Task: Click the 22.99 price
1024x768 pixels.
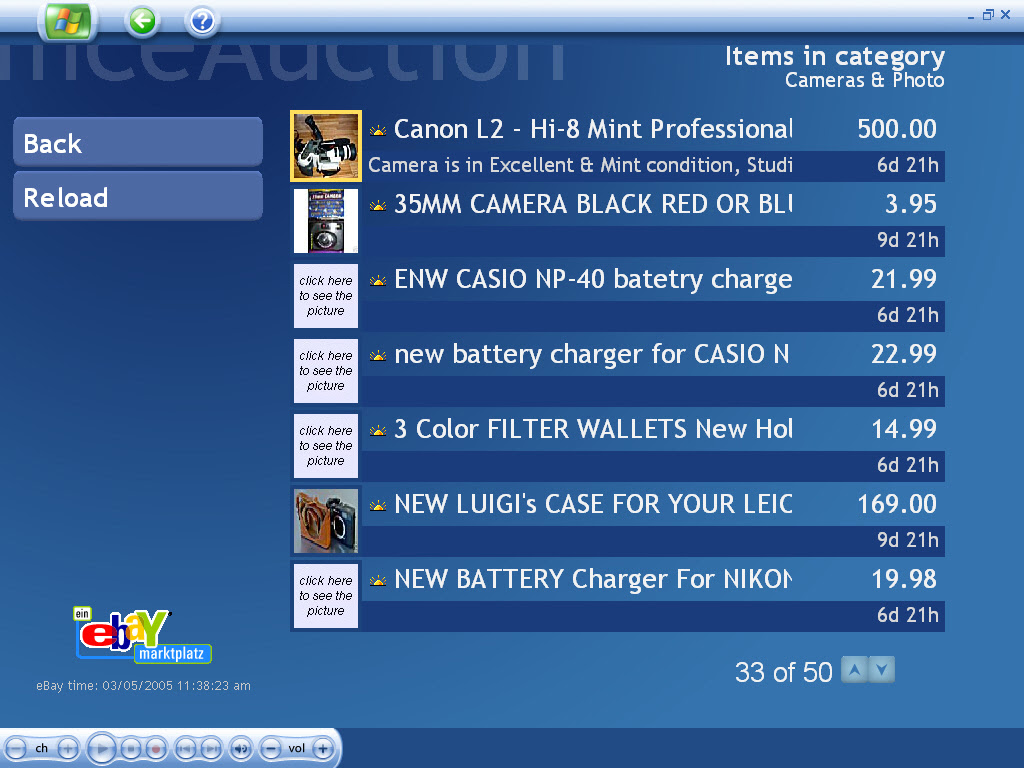Action: pos(904,355)
